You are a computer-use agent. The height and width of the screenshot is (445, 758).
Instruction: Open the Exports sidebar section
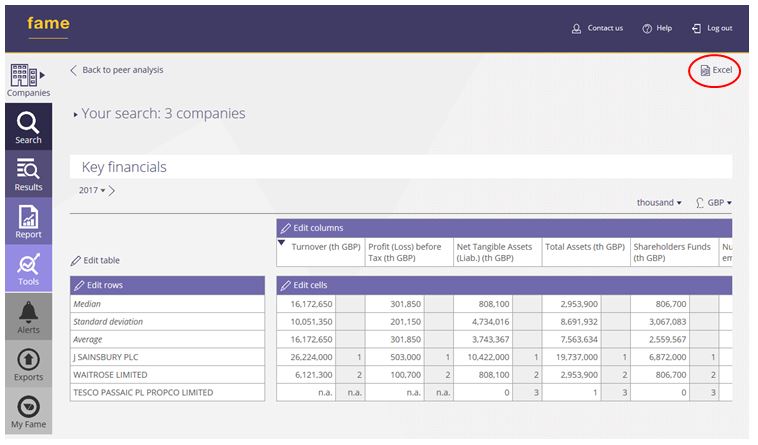pyautogui.click(x=28, y=364)
